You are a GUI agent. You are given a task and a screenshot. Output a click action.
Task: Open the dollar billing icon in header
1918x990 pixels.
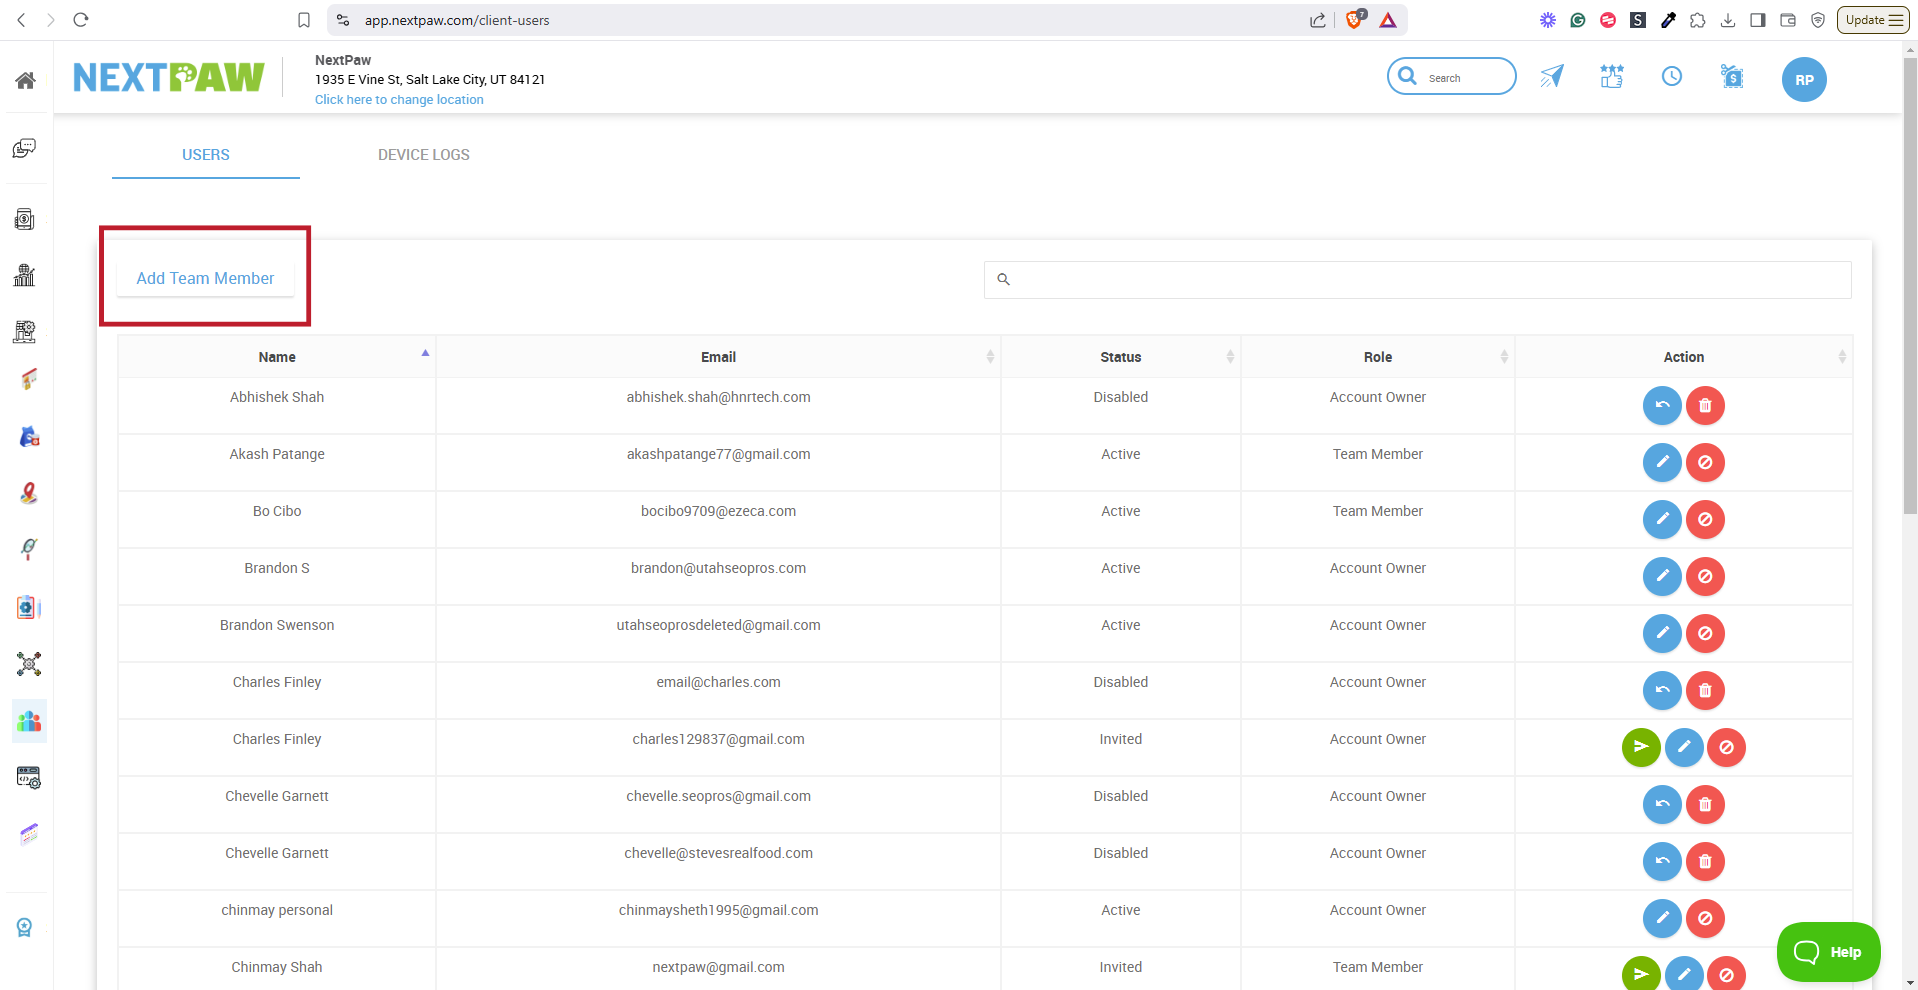pos(1732,76)
